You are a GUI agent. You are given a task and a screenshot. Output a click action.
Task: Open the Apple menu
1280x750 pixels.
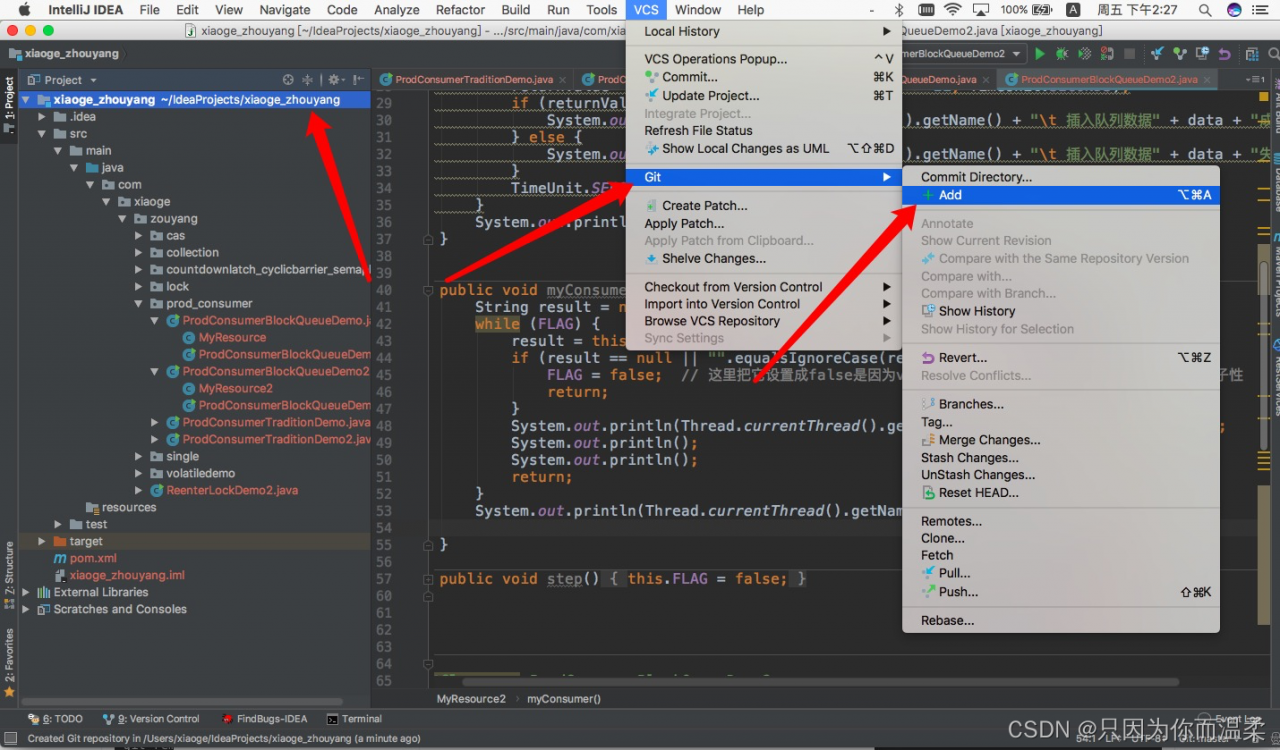tap(23, 10)
